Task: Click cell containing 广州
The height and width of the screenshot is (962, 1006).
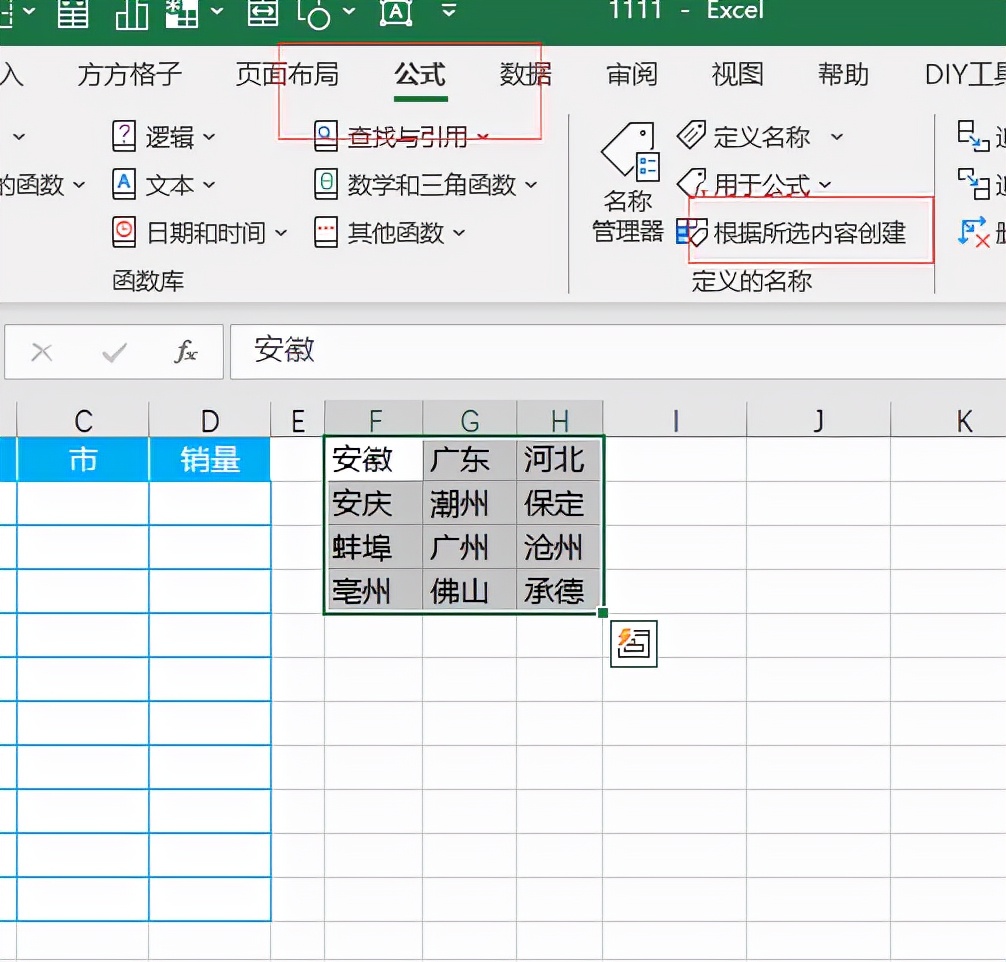Action: [470, 547]
